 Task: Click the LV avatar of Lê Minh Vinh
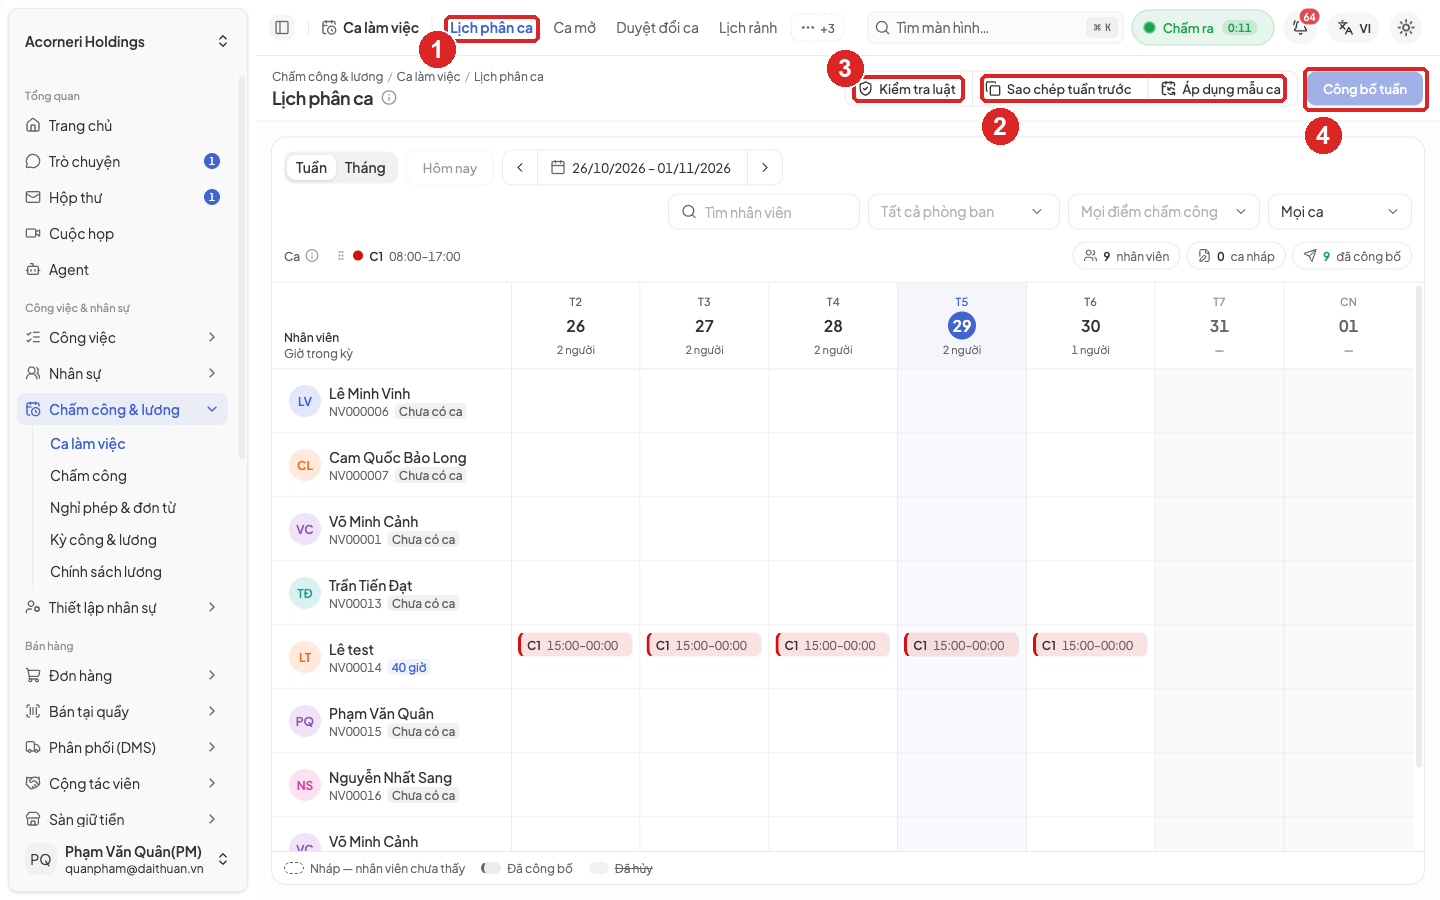[x=305, y=402]
